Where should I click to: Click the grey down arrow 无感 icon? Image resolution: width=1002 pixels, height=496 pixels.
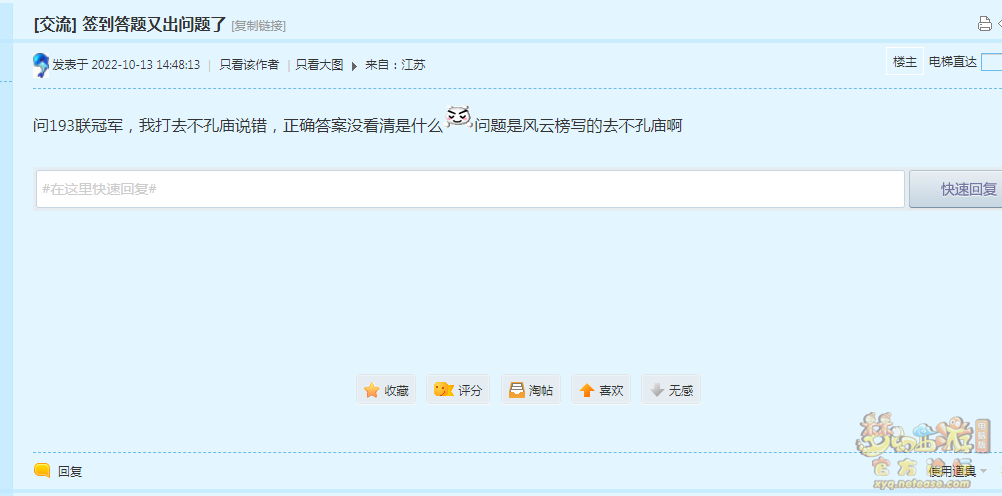657,390
